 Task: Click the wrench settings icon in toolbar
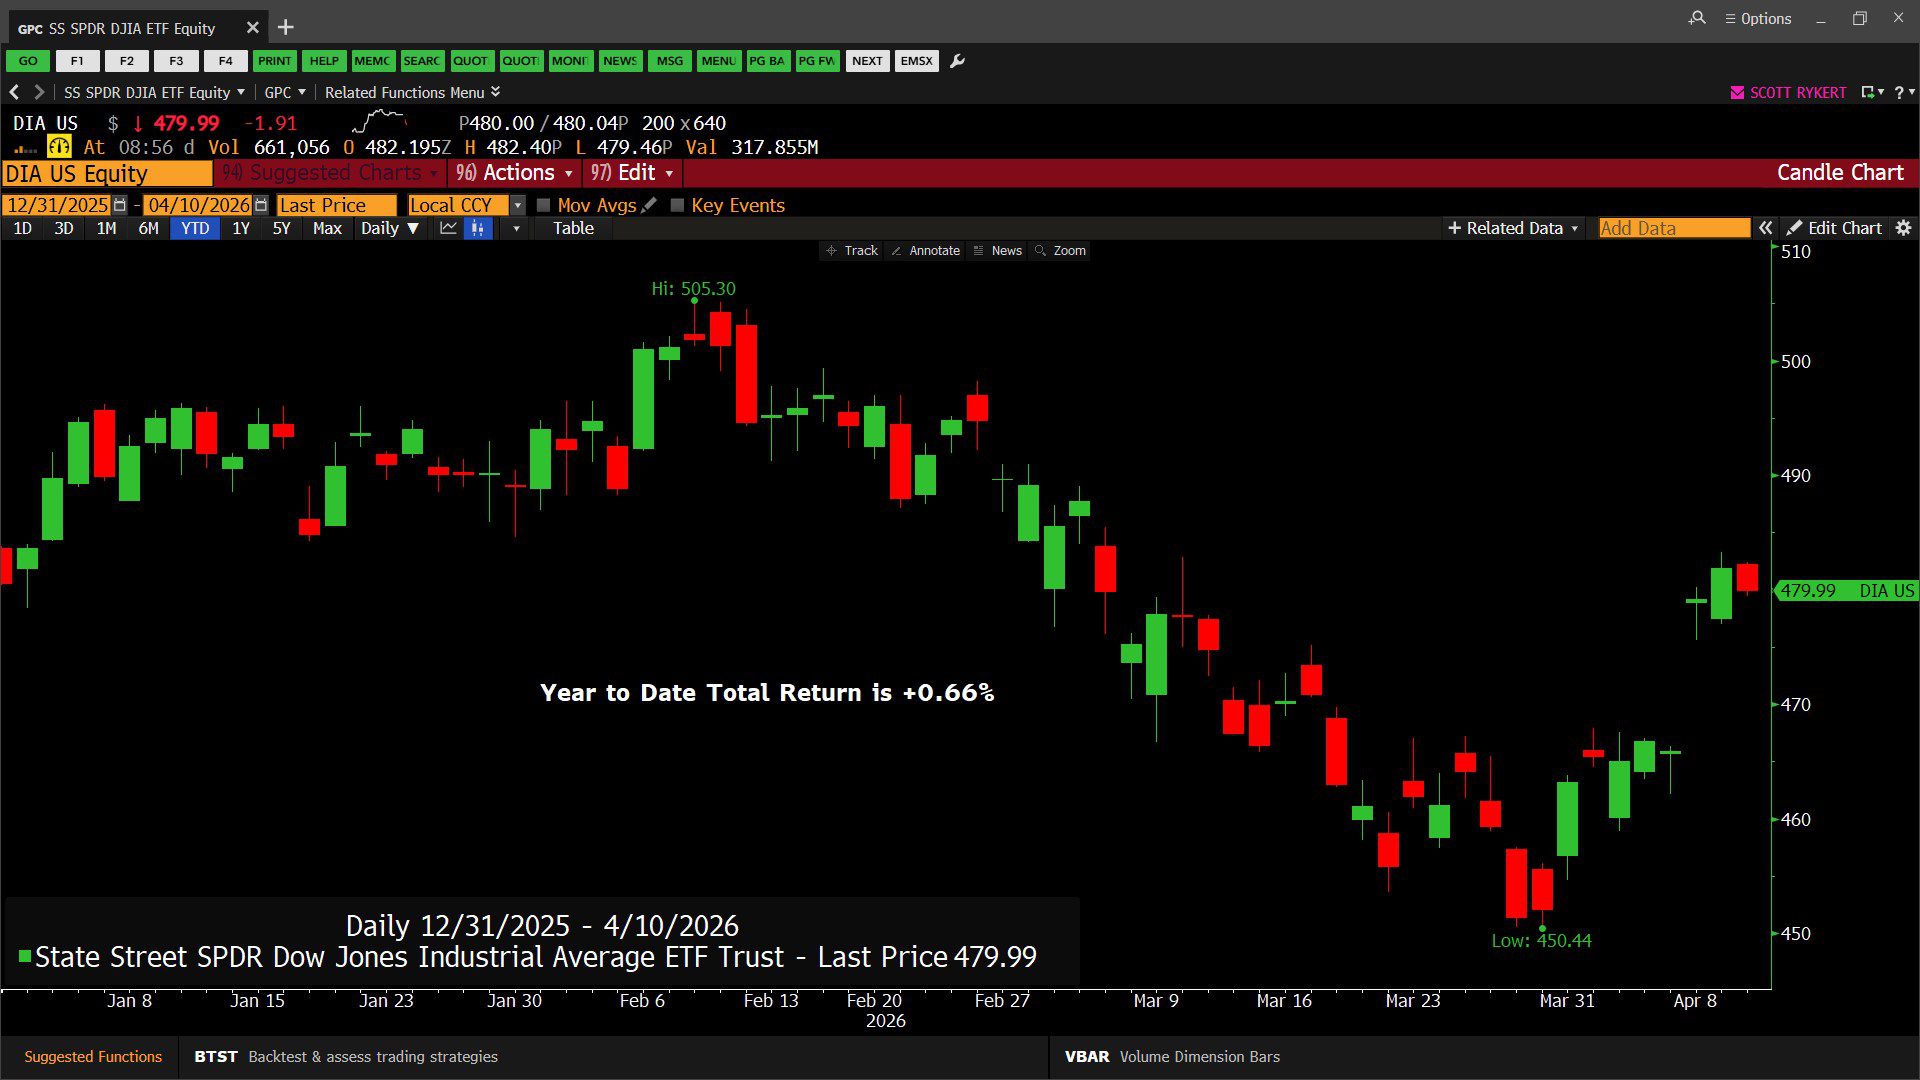point(957,61)
